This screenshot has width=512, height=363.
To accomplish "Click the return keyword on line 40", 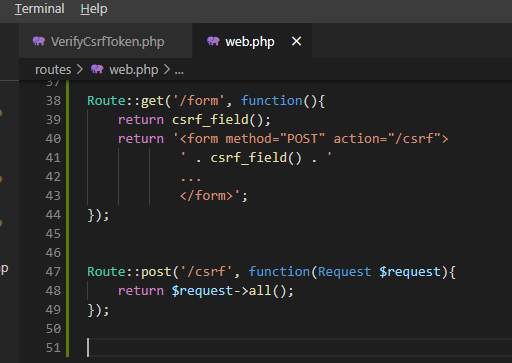I will (141, 139).
